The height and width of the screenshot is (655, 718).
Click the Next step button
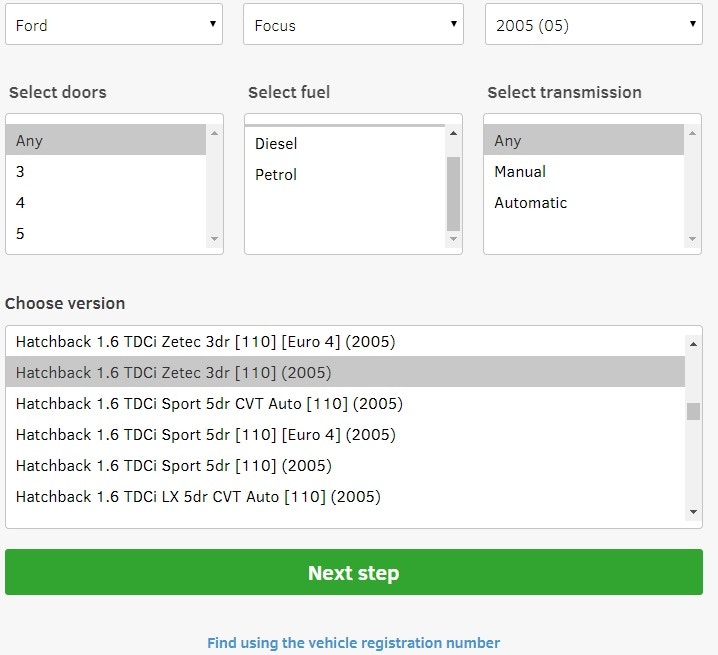click(x=354, y=572)
